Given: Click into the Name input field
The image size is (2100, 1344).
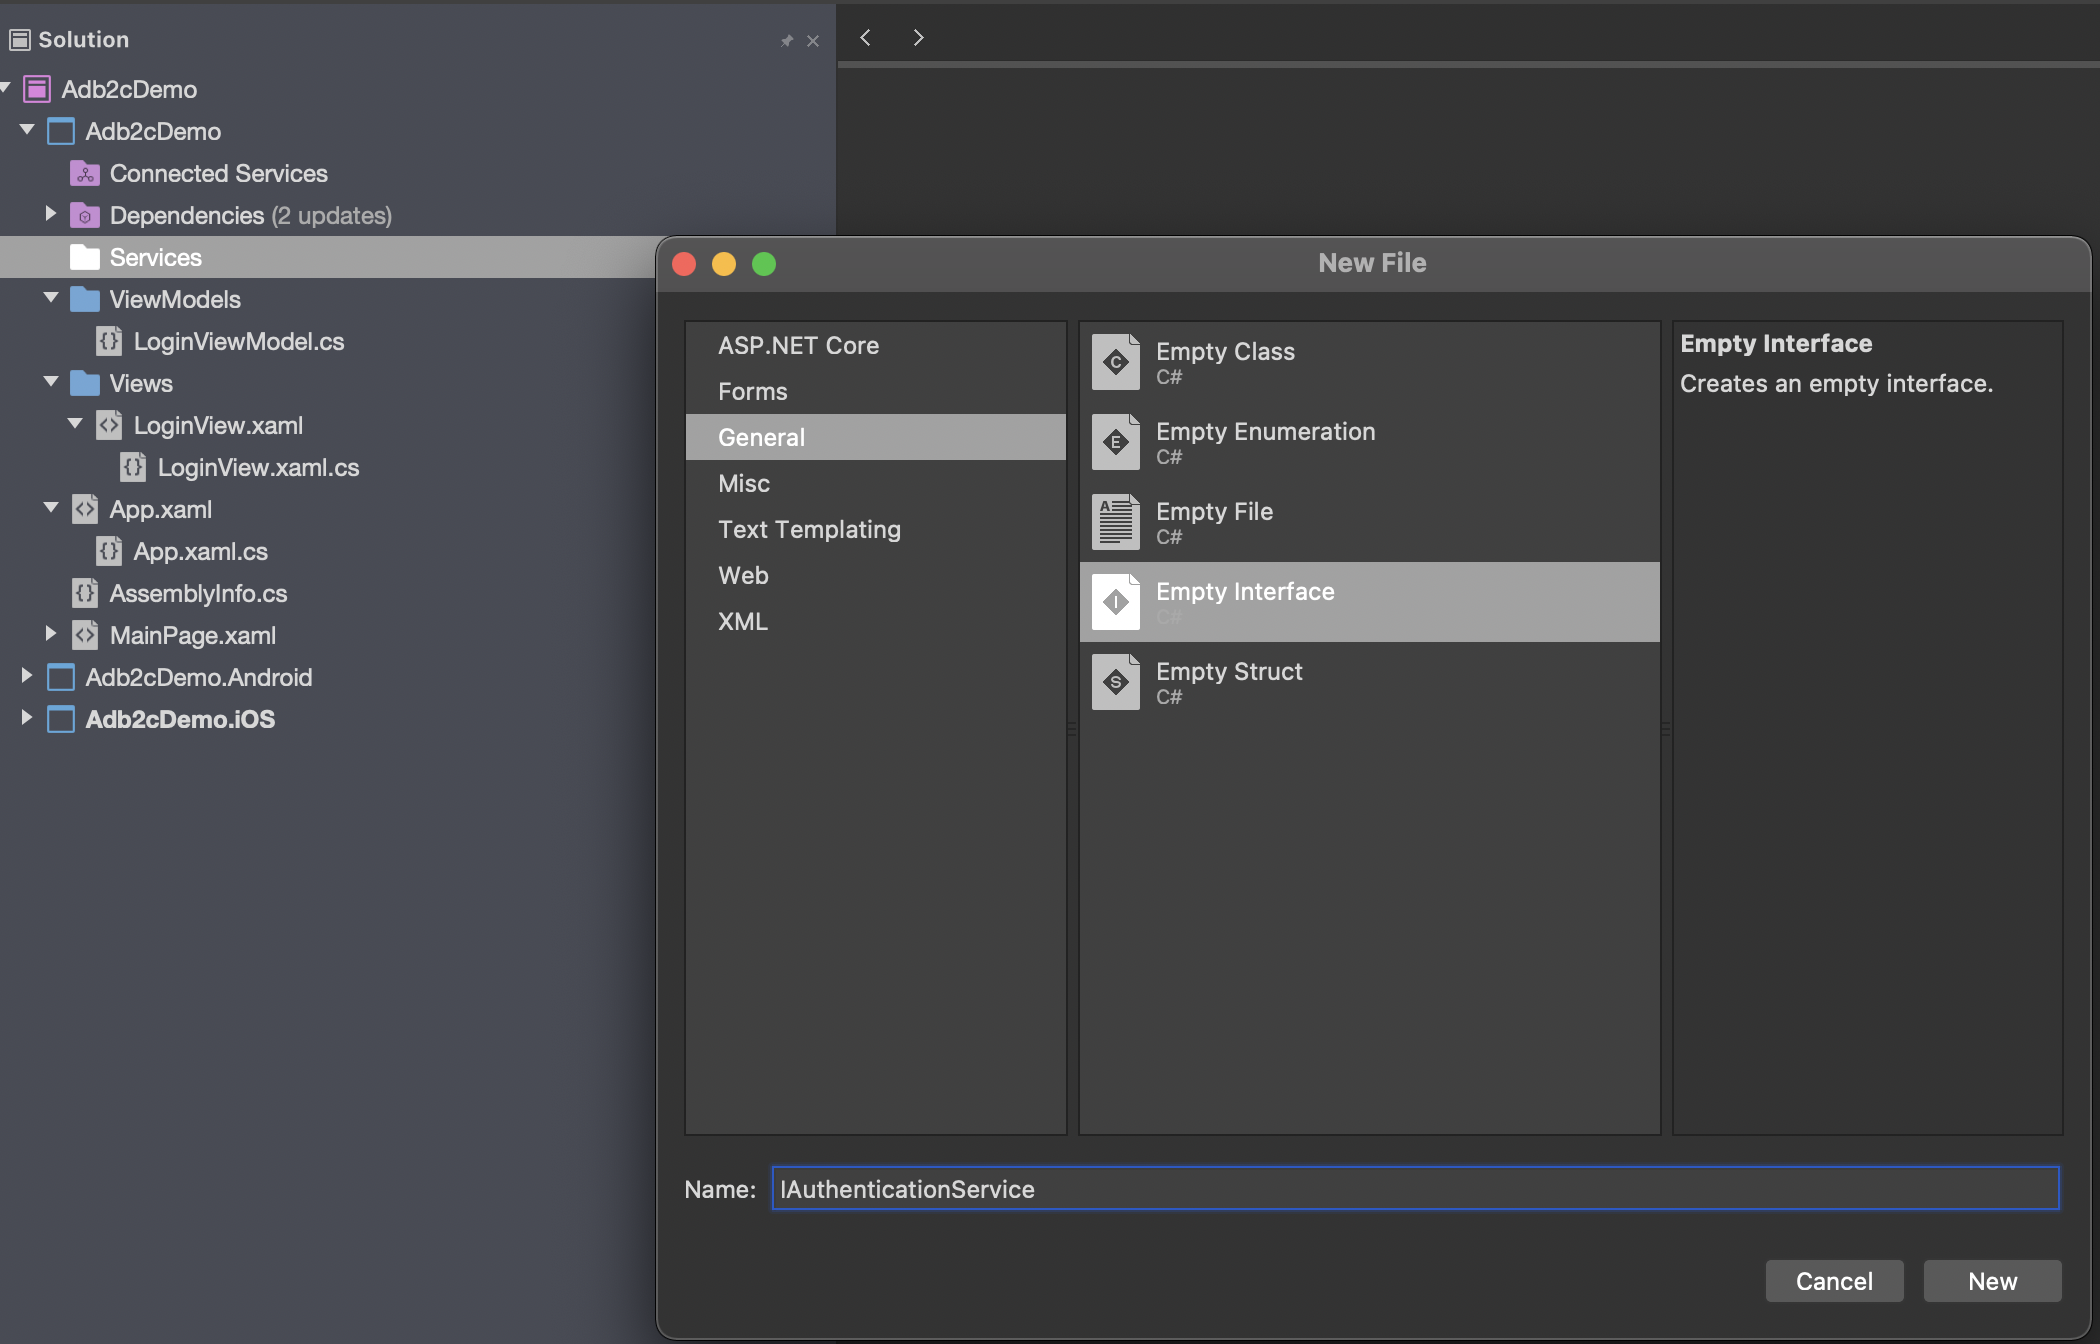Looking at the screenshot, I should pos(1415,1189).
